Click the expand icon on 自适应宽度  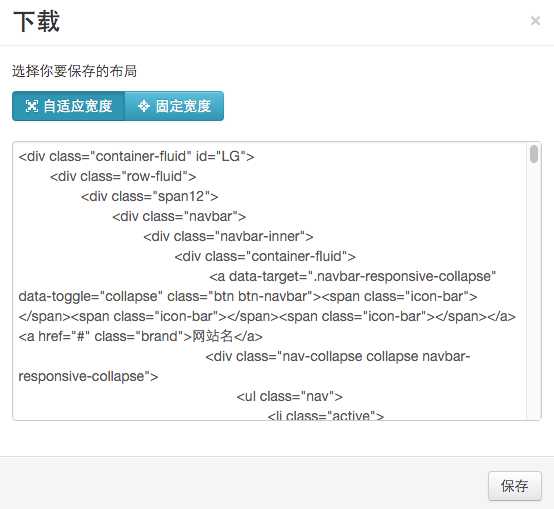pos(31,106)
